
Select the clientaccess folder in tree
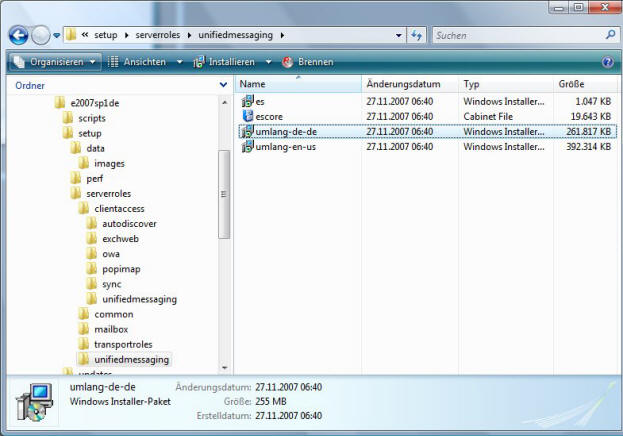point(119,209)
